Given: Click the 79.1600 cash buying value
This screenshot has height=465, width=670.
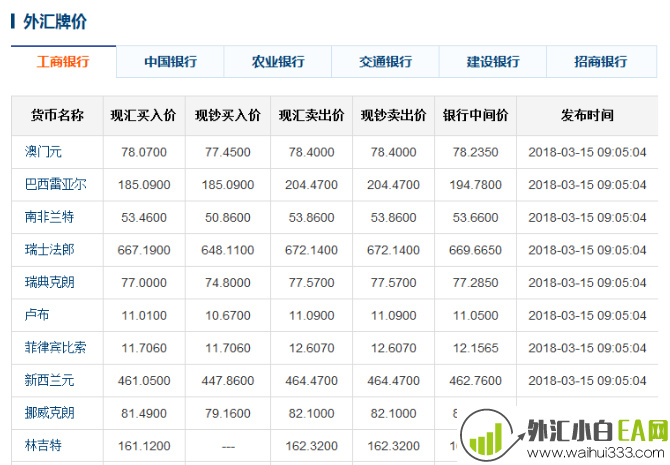Looking at the screenshot, I should [x=228, y=413].
